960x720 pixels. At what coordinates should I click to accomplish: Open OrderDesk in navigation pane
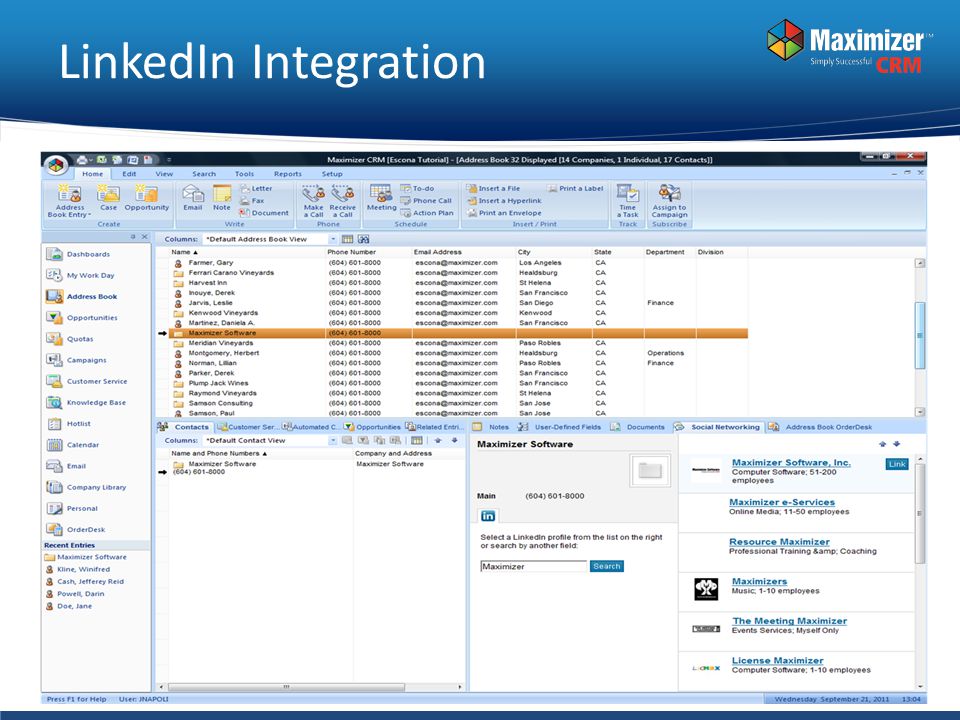point(76,530)
